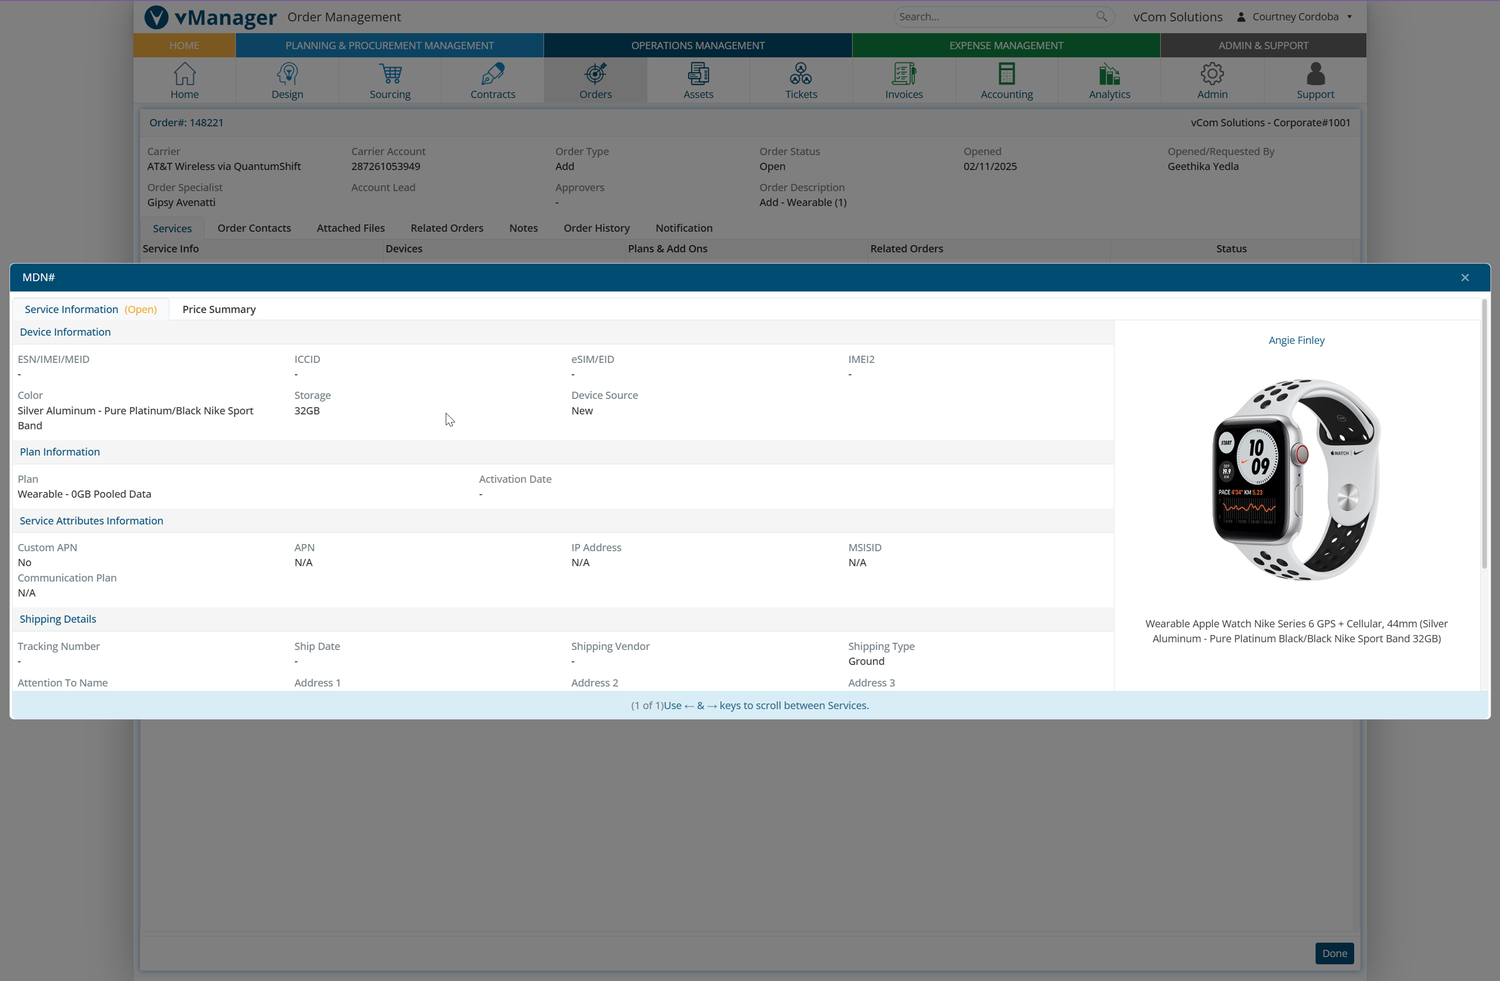The image size is (1500, 981).
Task: Click the vManager logo
Action: pos(211,17)
